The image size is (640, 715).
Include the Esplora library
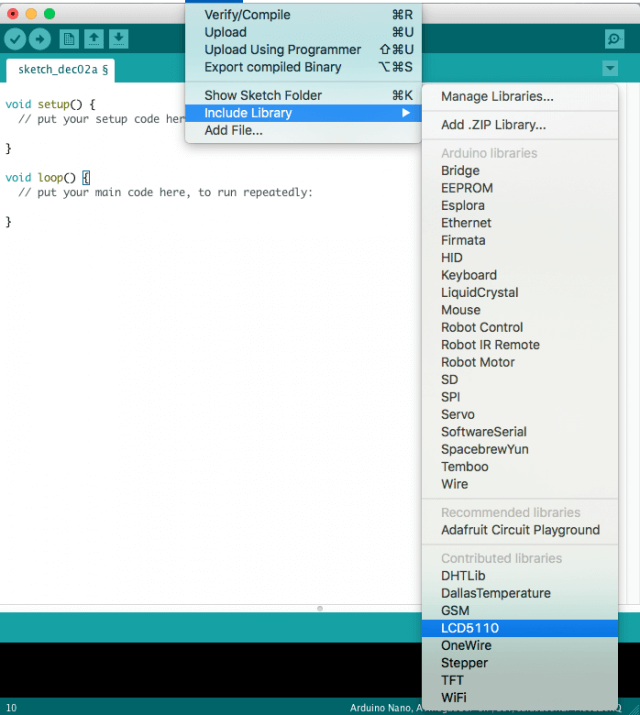tap(520, 205)
